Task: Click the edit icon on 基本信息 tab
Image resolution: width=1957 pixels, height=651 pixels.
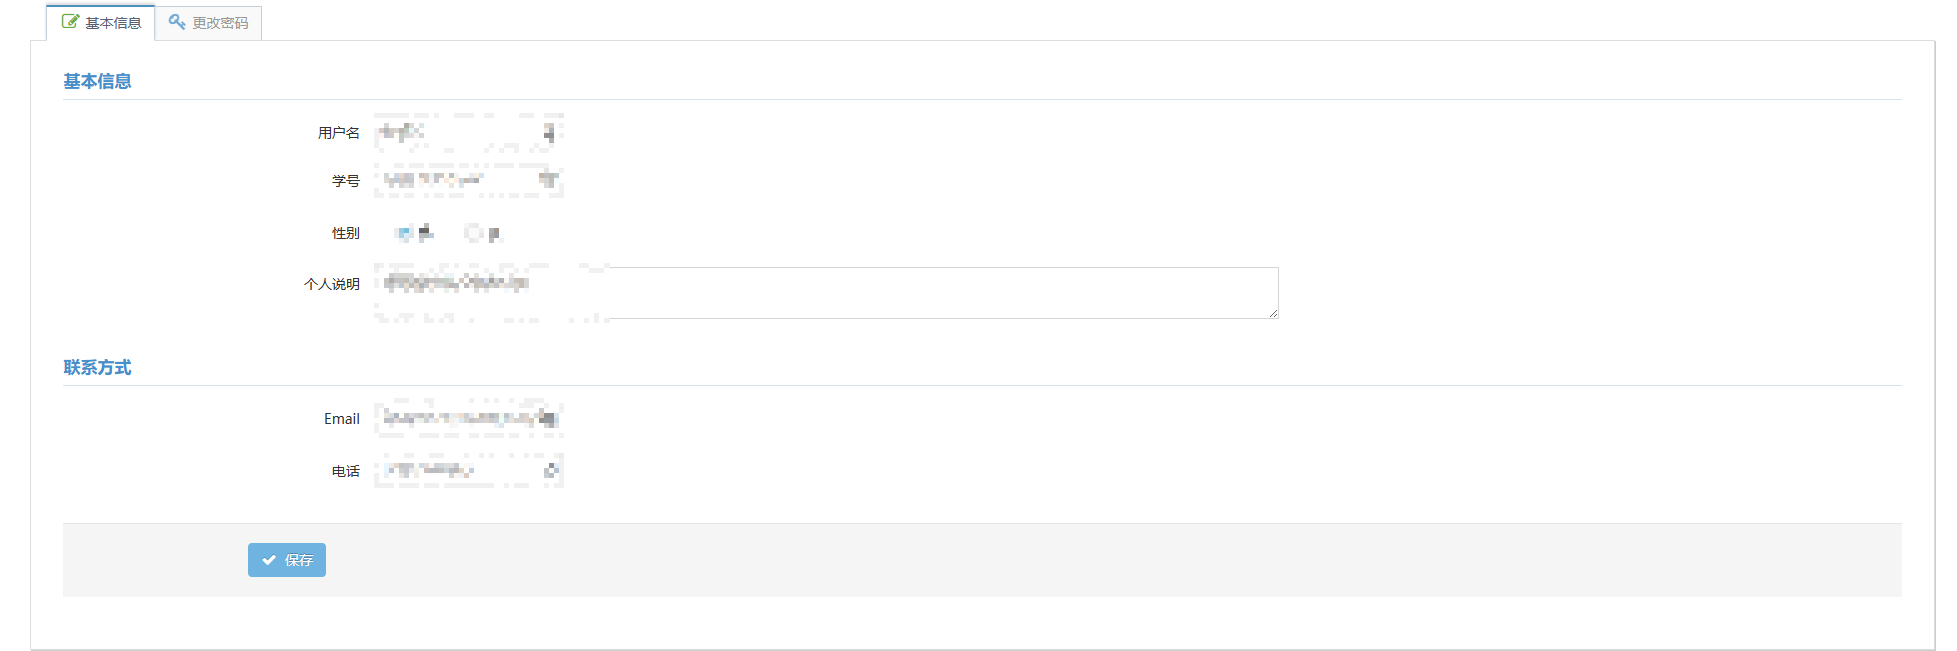Action: (x=70, y=21)
